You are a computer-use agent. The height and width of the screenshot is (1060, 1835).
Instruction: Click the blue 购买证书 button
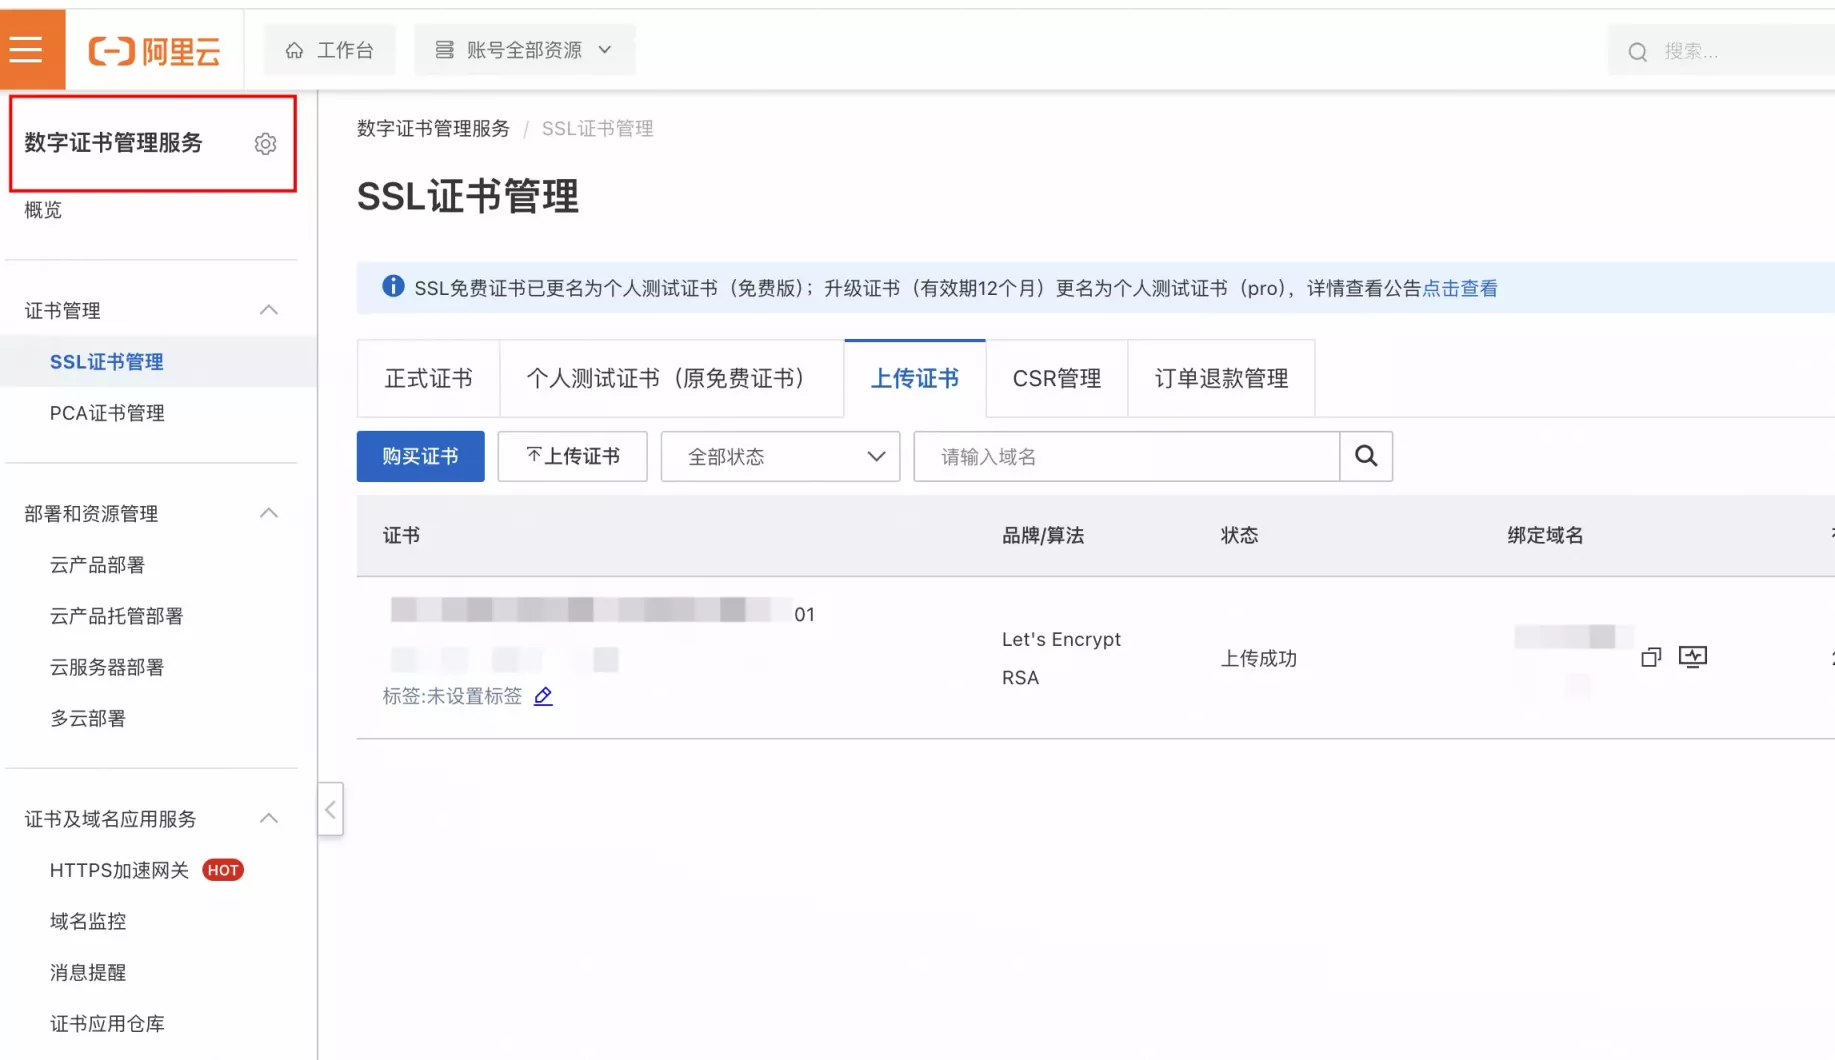click(420, 456)
